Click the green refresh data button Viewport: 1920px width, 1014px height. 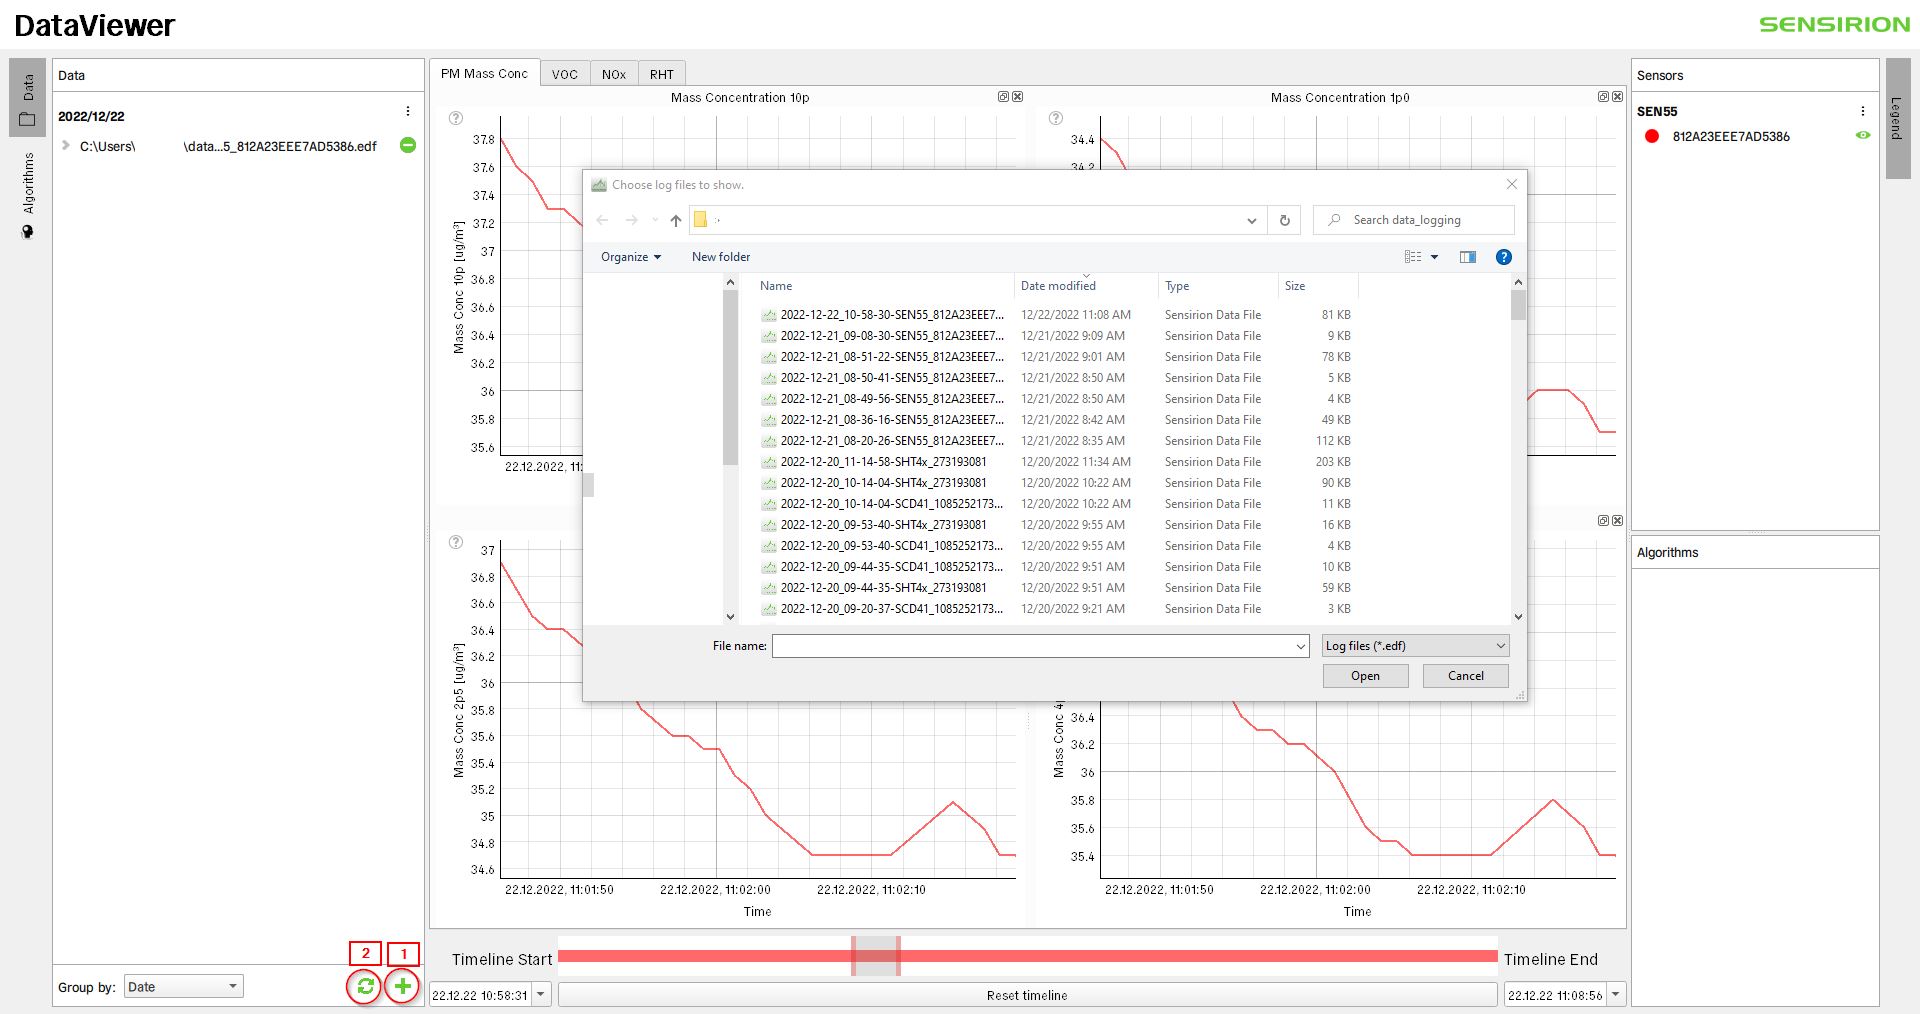[x=365, y=987]
